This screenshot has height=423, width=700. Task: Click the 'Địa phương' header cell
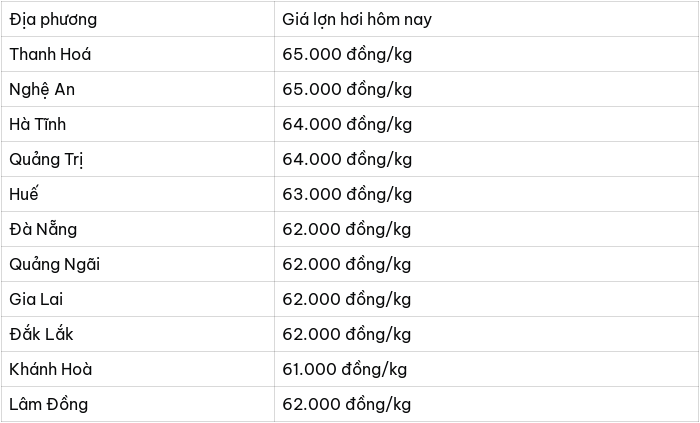click(x=138, y=19)
